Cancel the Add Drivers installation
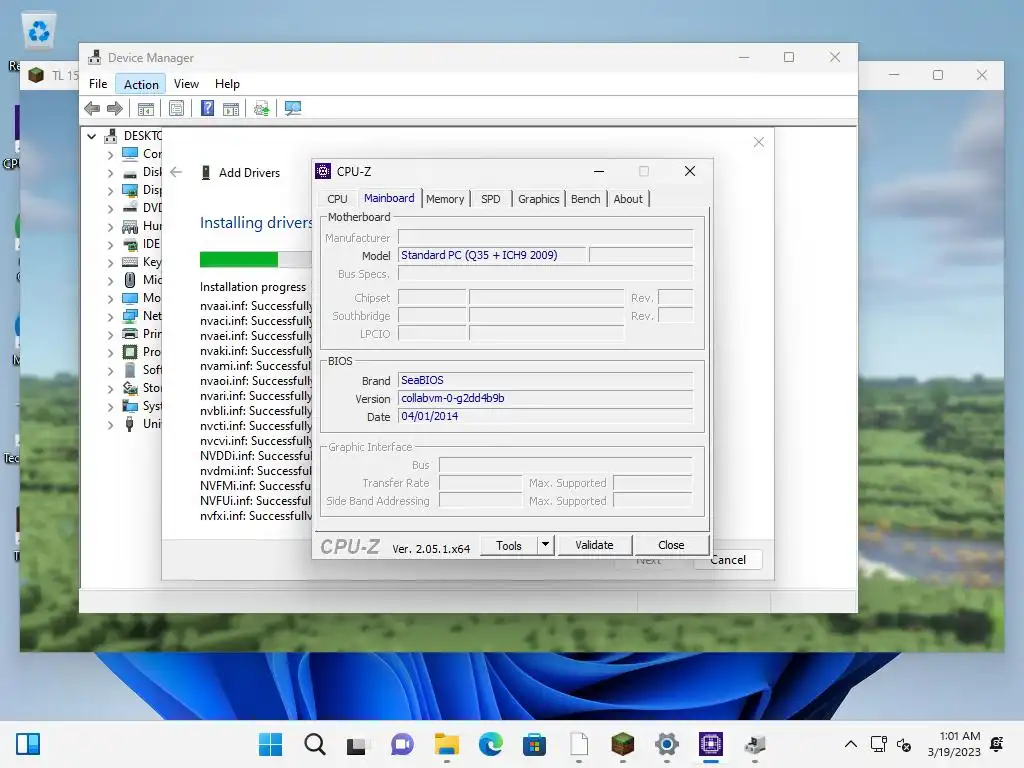Image resolution: width=1024 pixels, height=768 pixels. coord(728,560)
